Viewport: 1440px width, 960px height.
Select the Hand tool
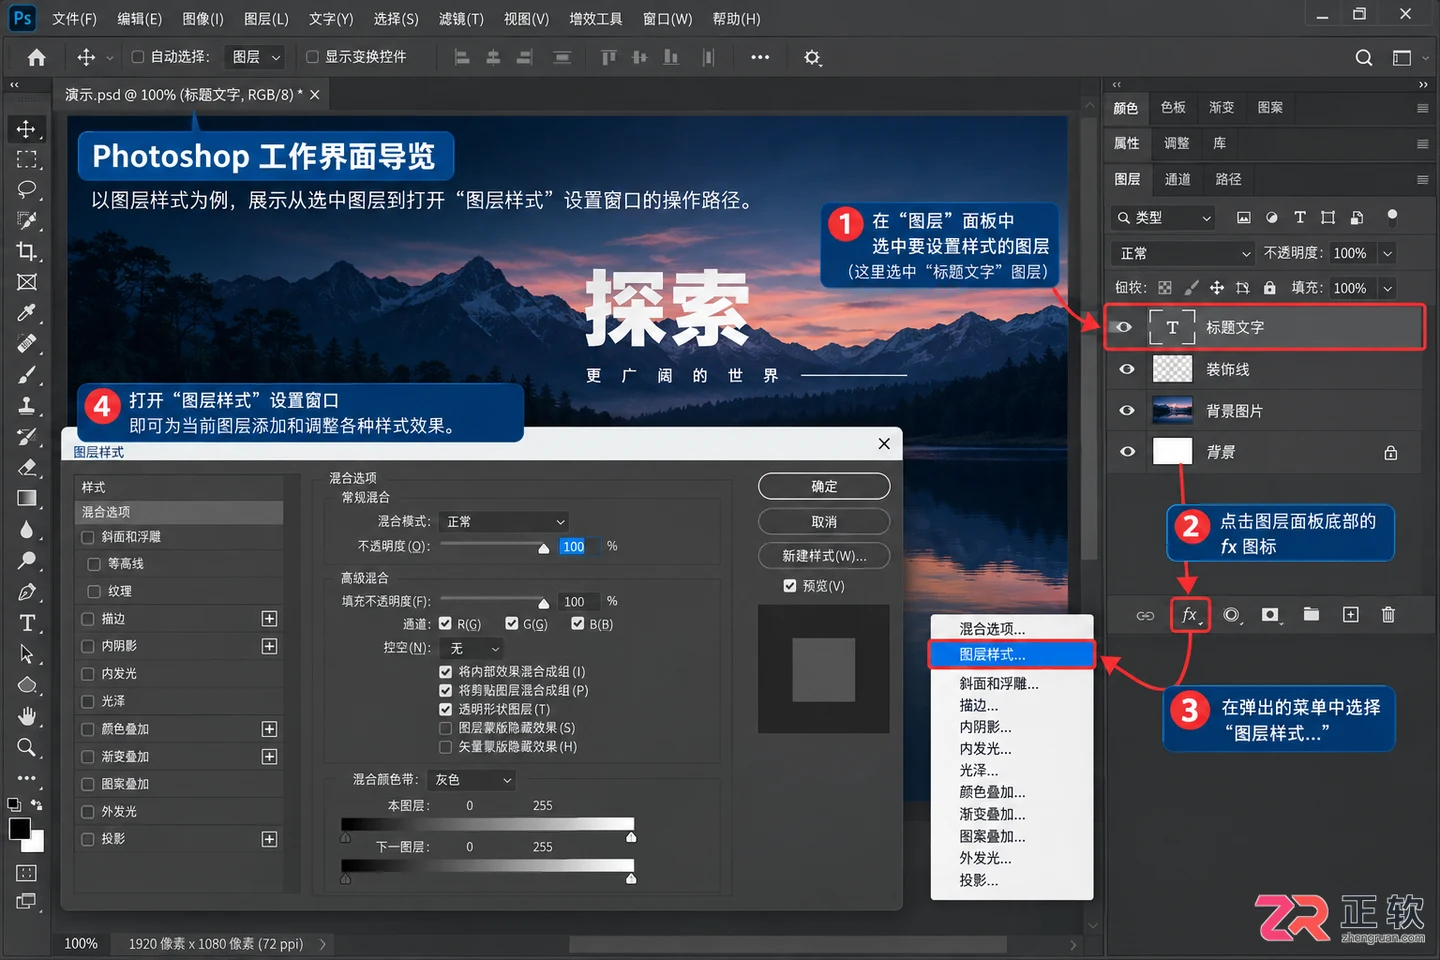tap(26, 716)
